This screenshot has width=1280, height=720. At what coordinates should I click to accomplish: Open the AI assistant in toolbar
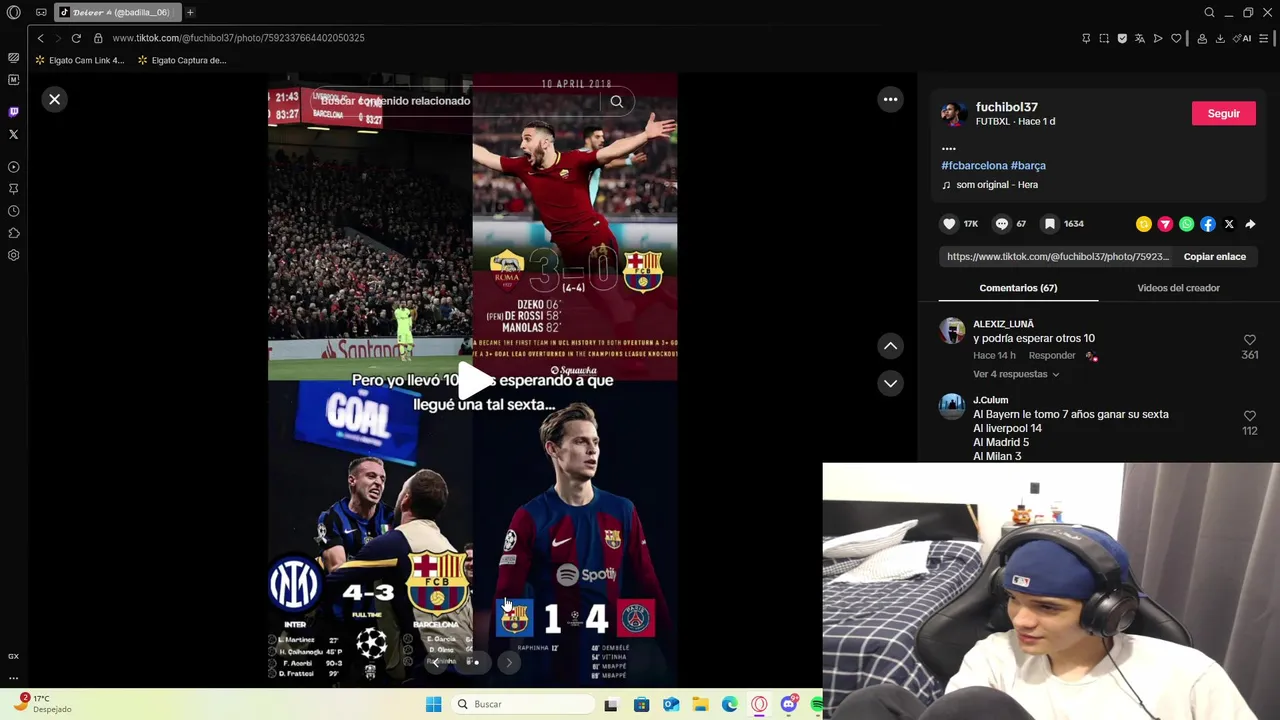(1243, 38)
